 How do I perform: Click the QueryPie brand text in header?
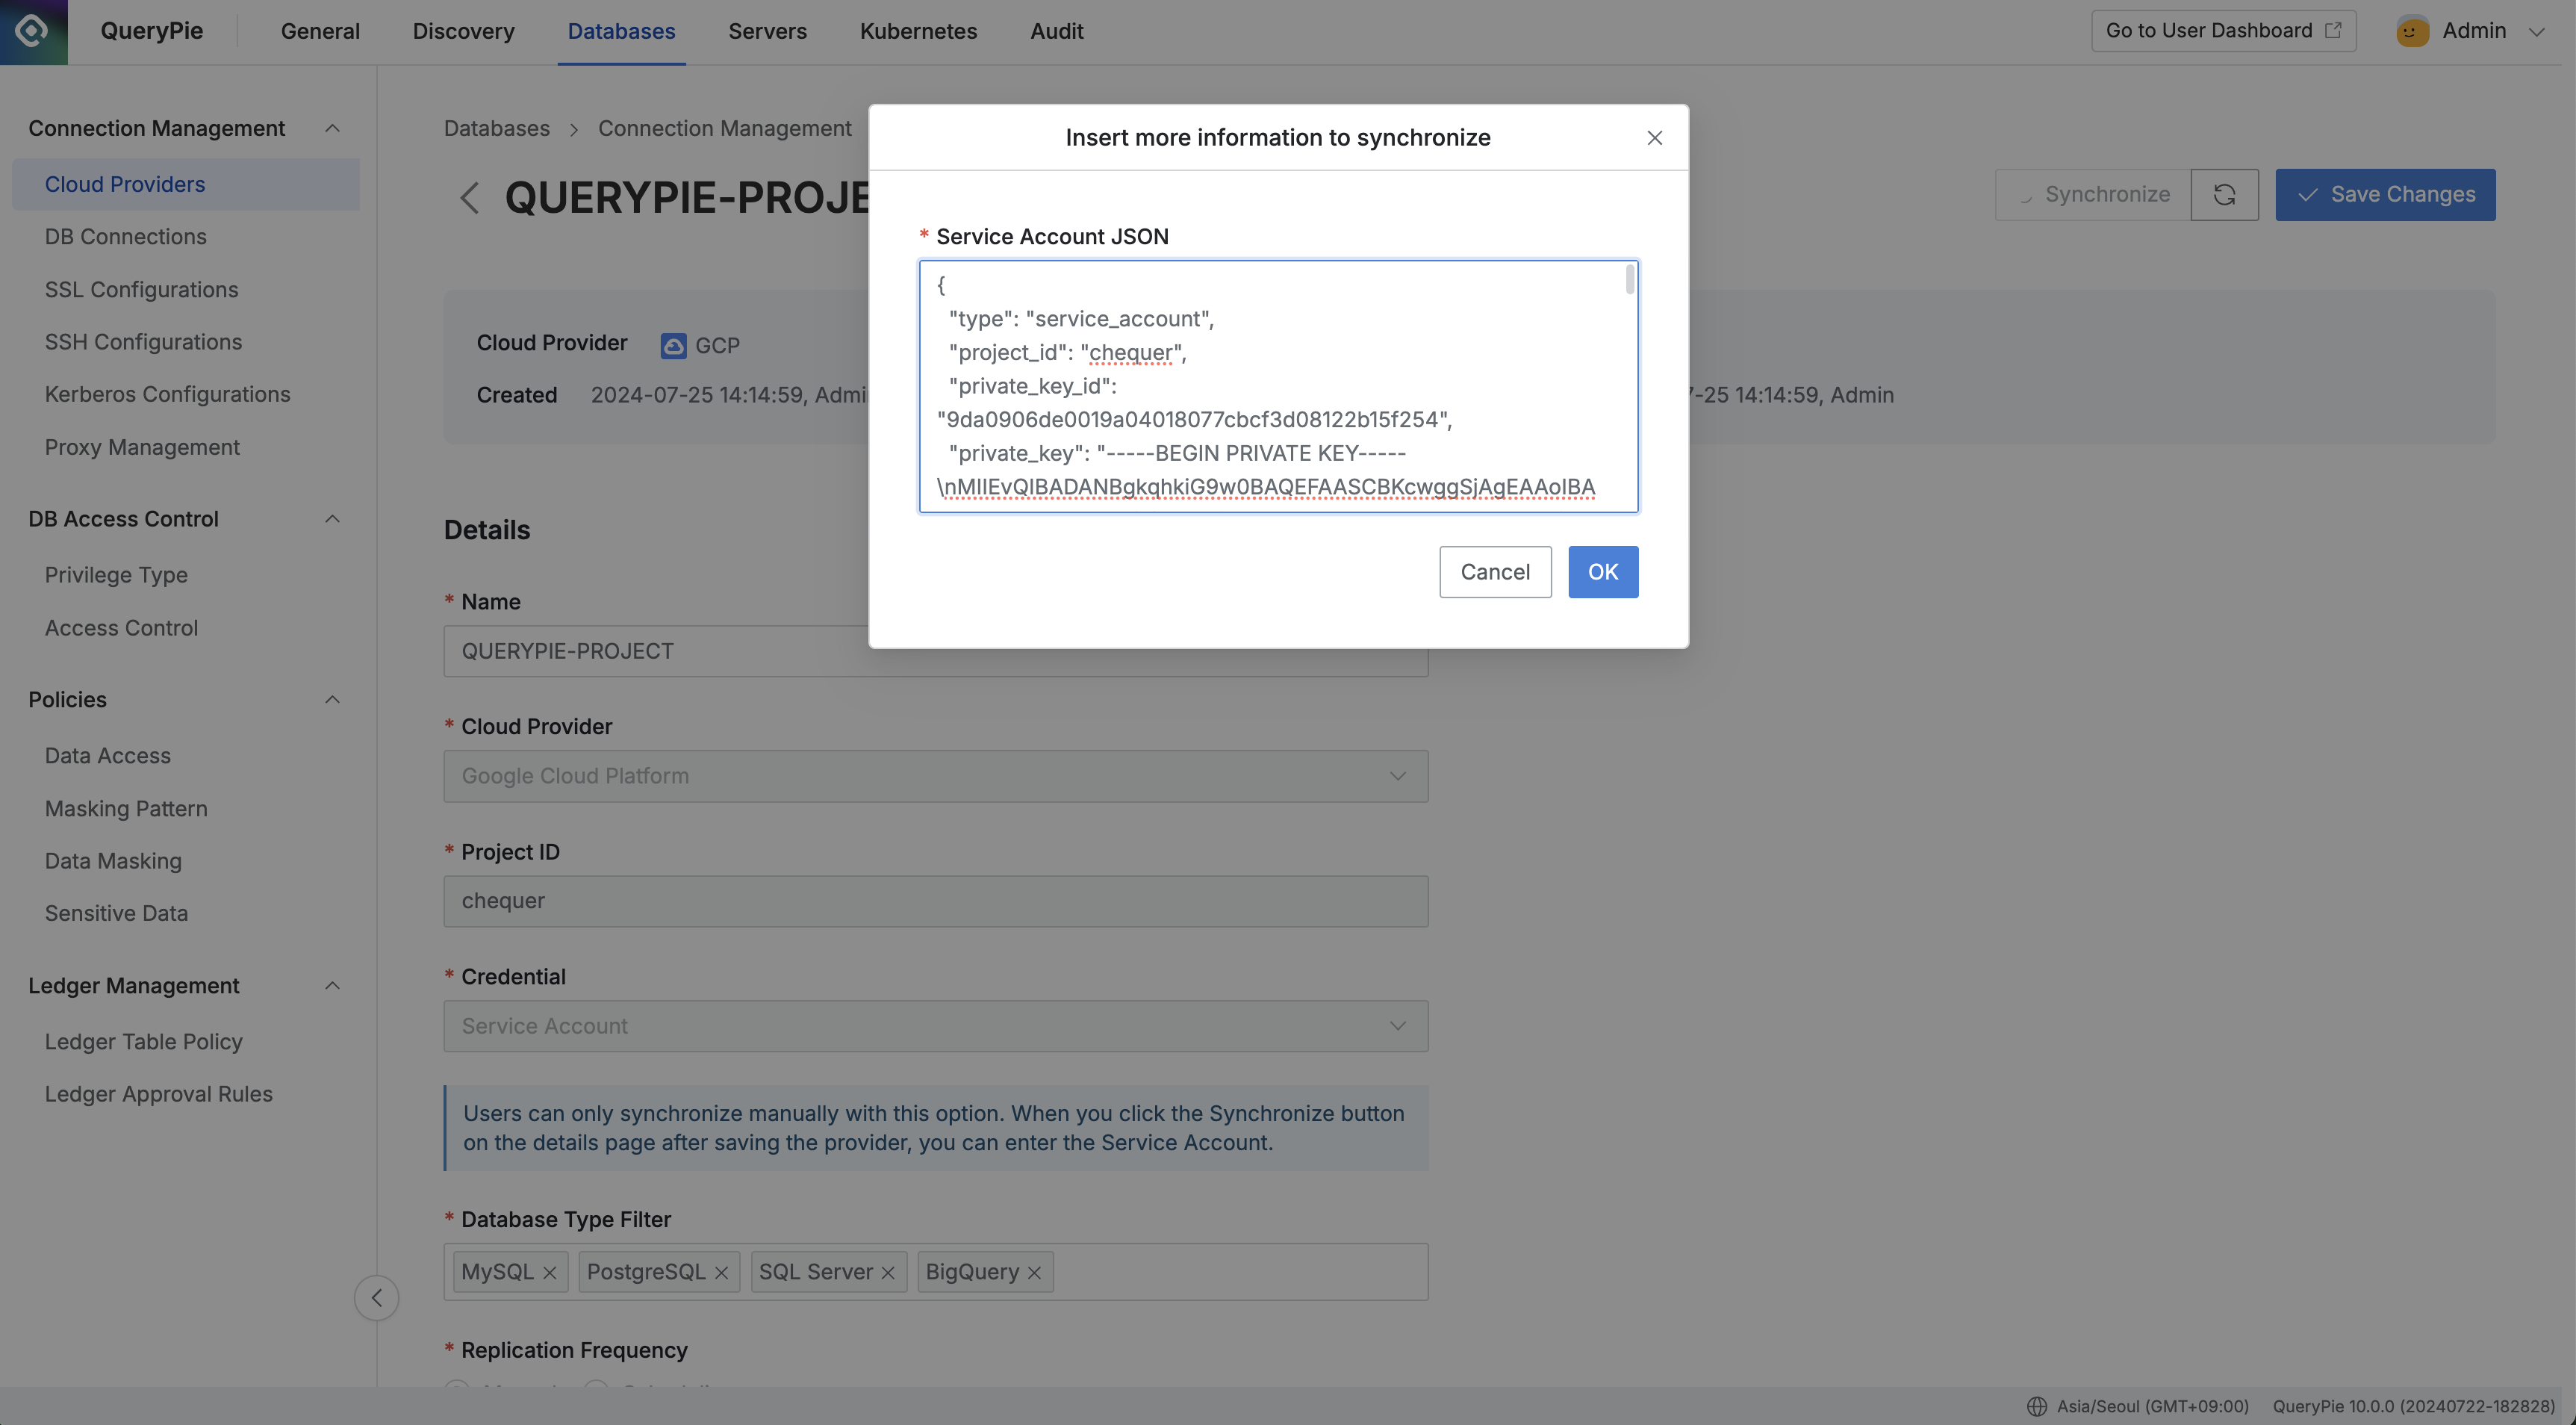pyautogui.click(x=151, y=31)
